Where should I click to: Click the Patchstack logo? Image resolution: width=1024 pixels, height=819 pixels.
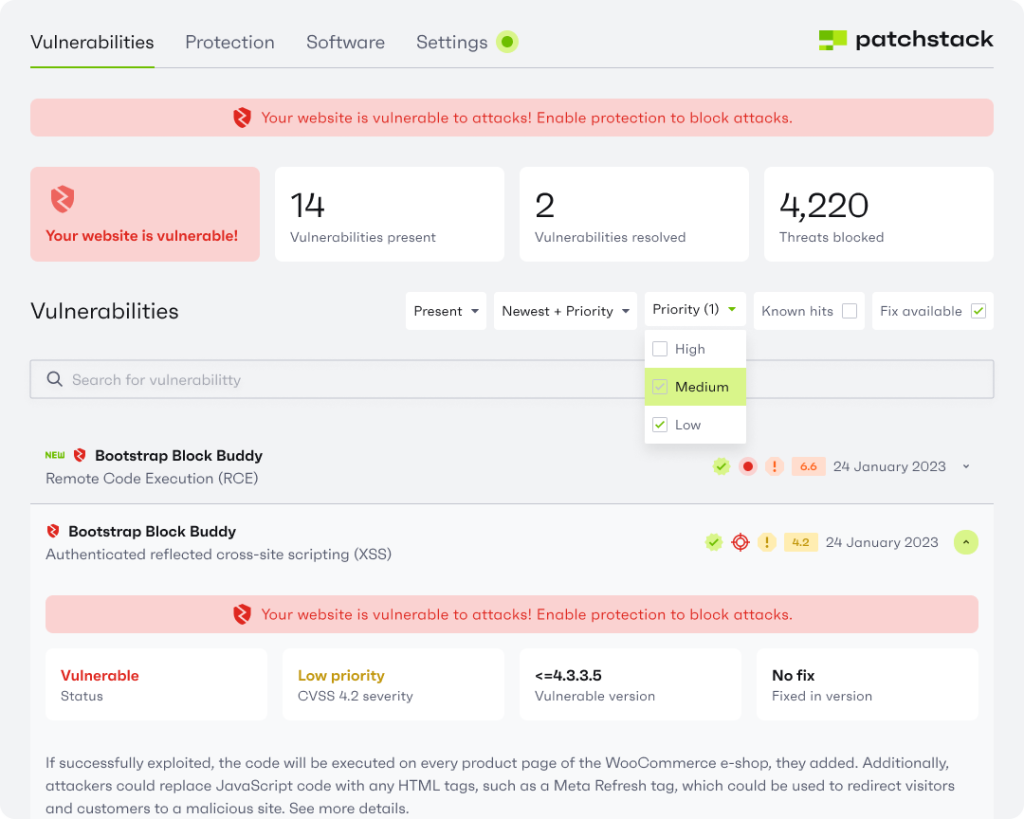905,41
